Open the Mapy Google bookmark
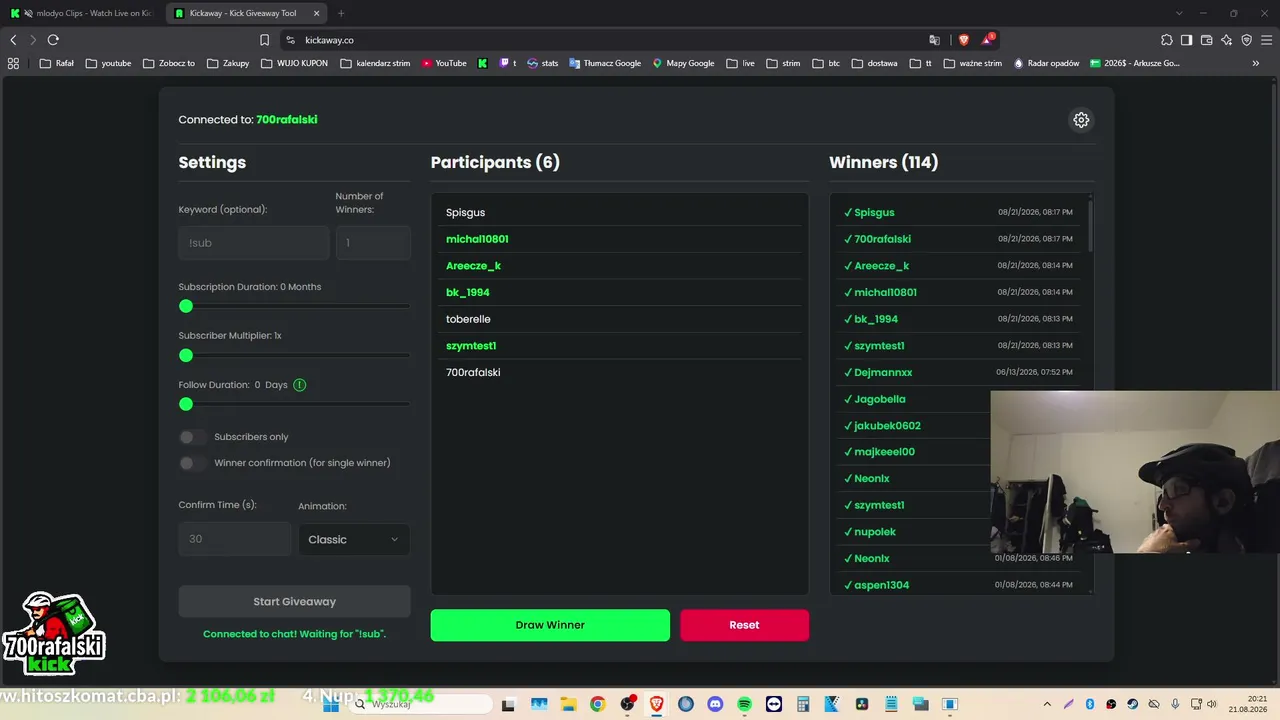Screen dimensions: 1280x720 [684, 63]
